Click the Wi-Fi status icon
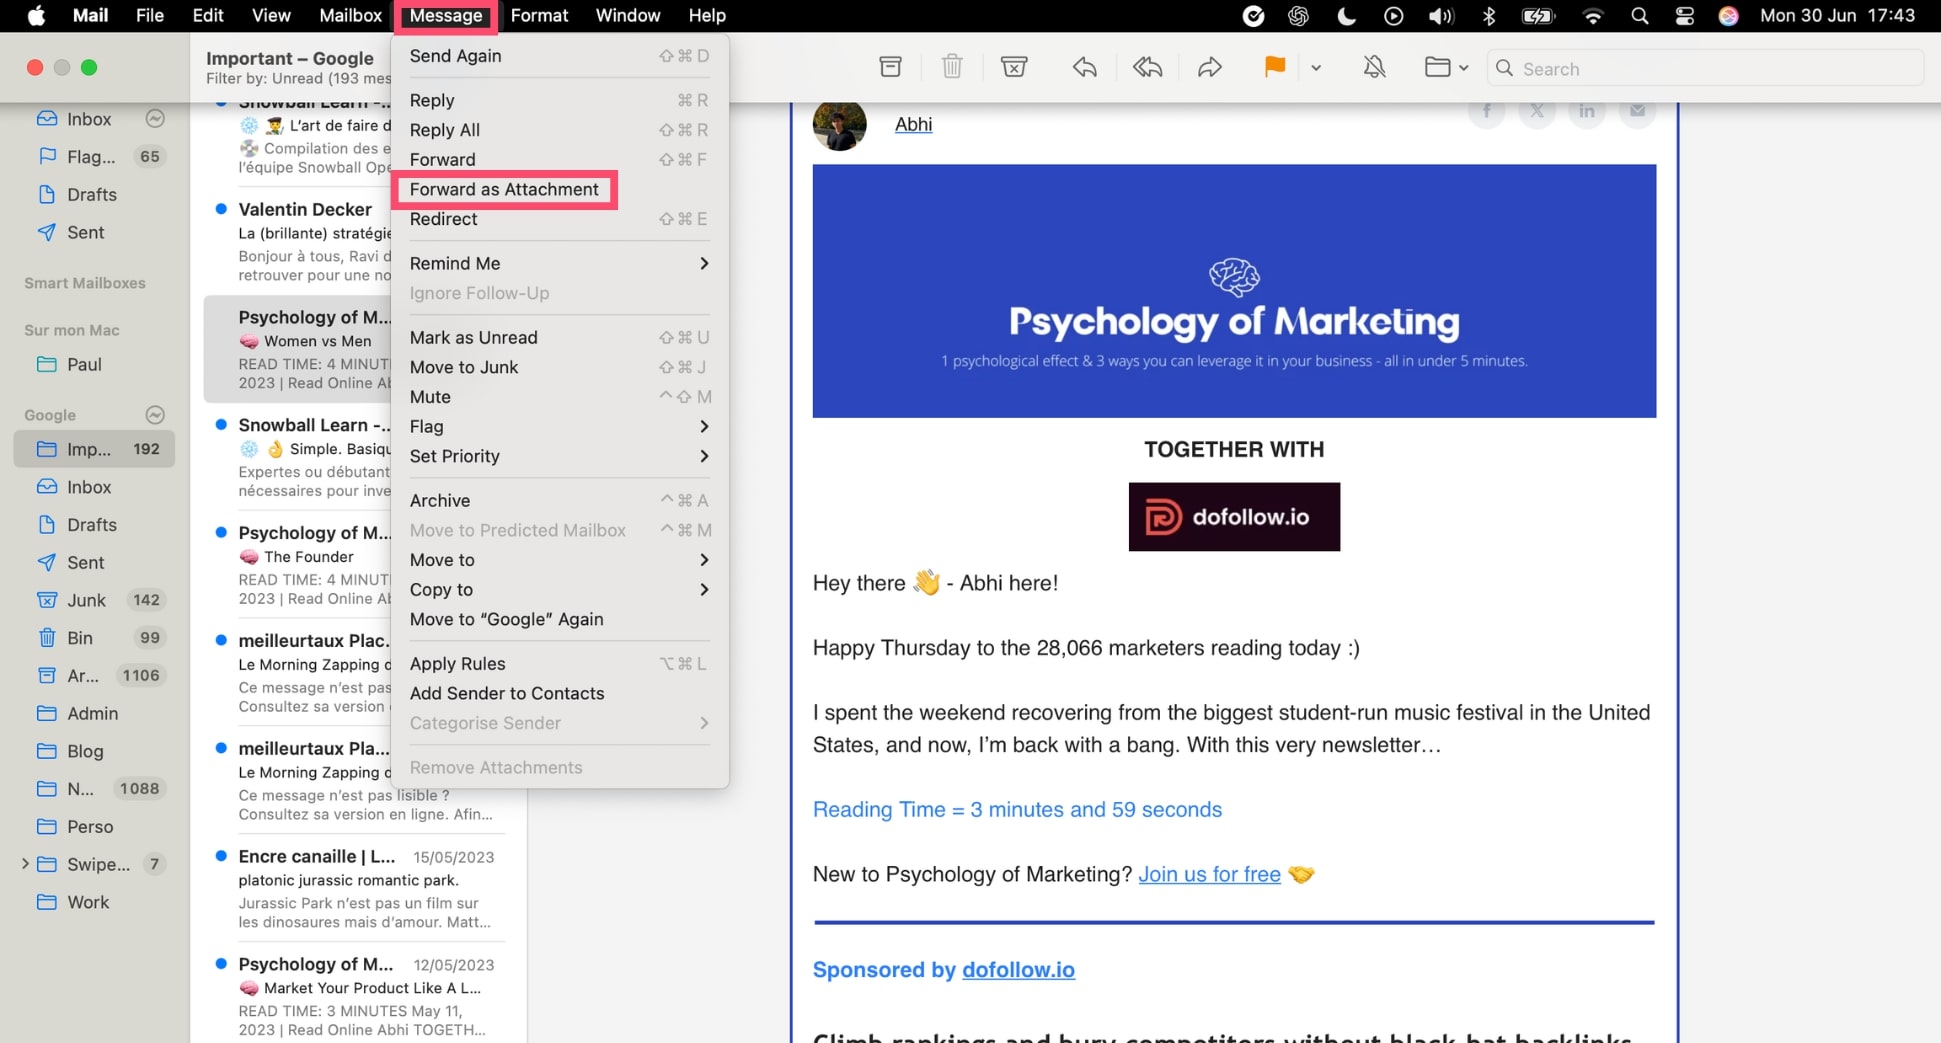The height and width of the screenshot is (1043, 1941). pos(1593,15)
